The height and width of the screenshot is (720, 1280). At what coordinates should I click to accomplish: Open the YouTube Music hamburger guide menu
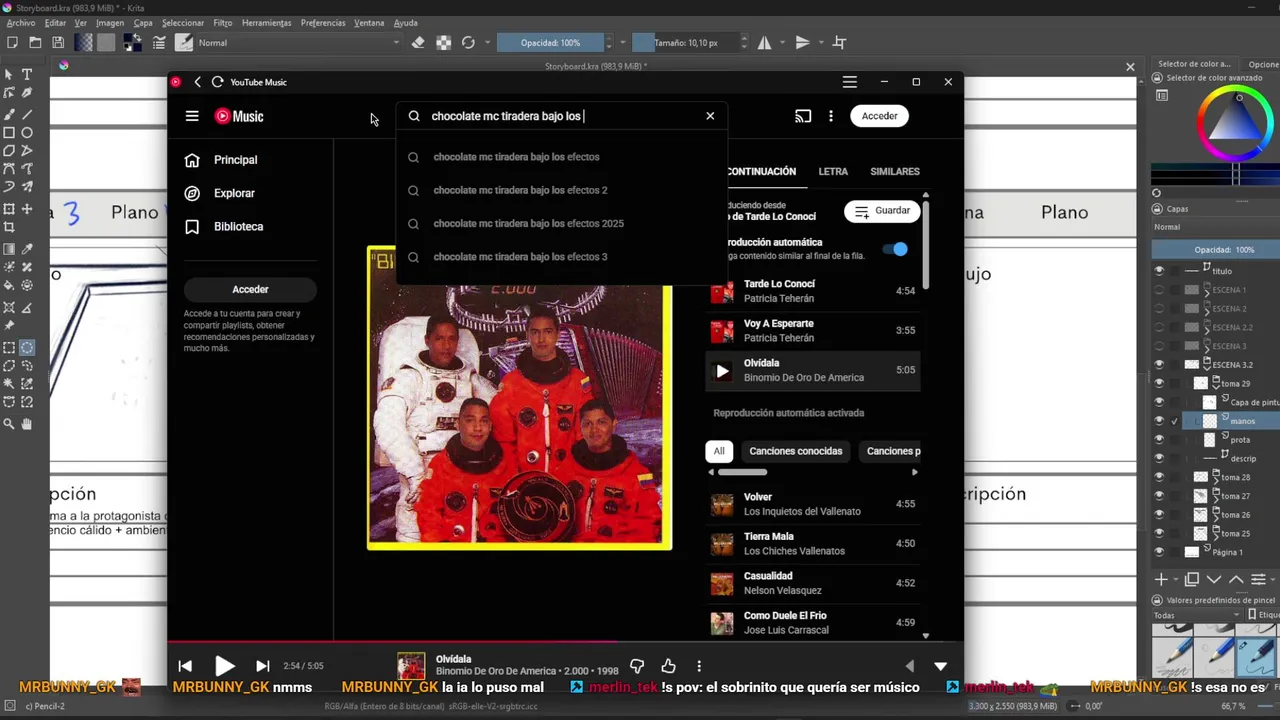(192, 116)
